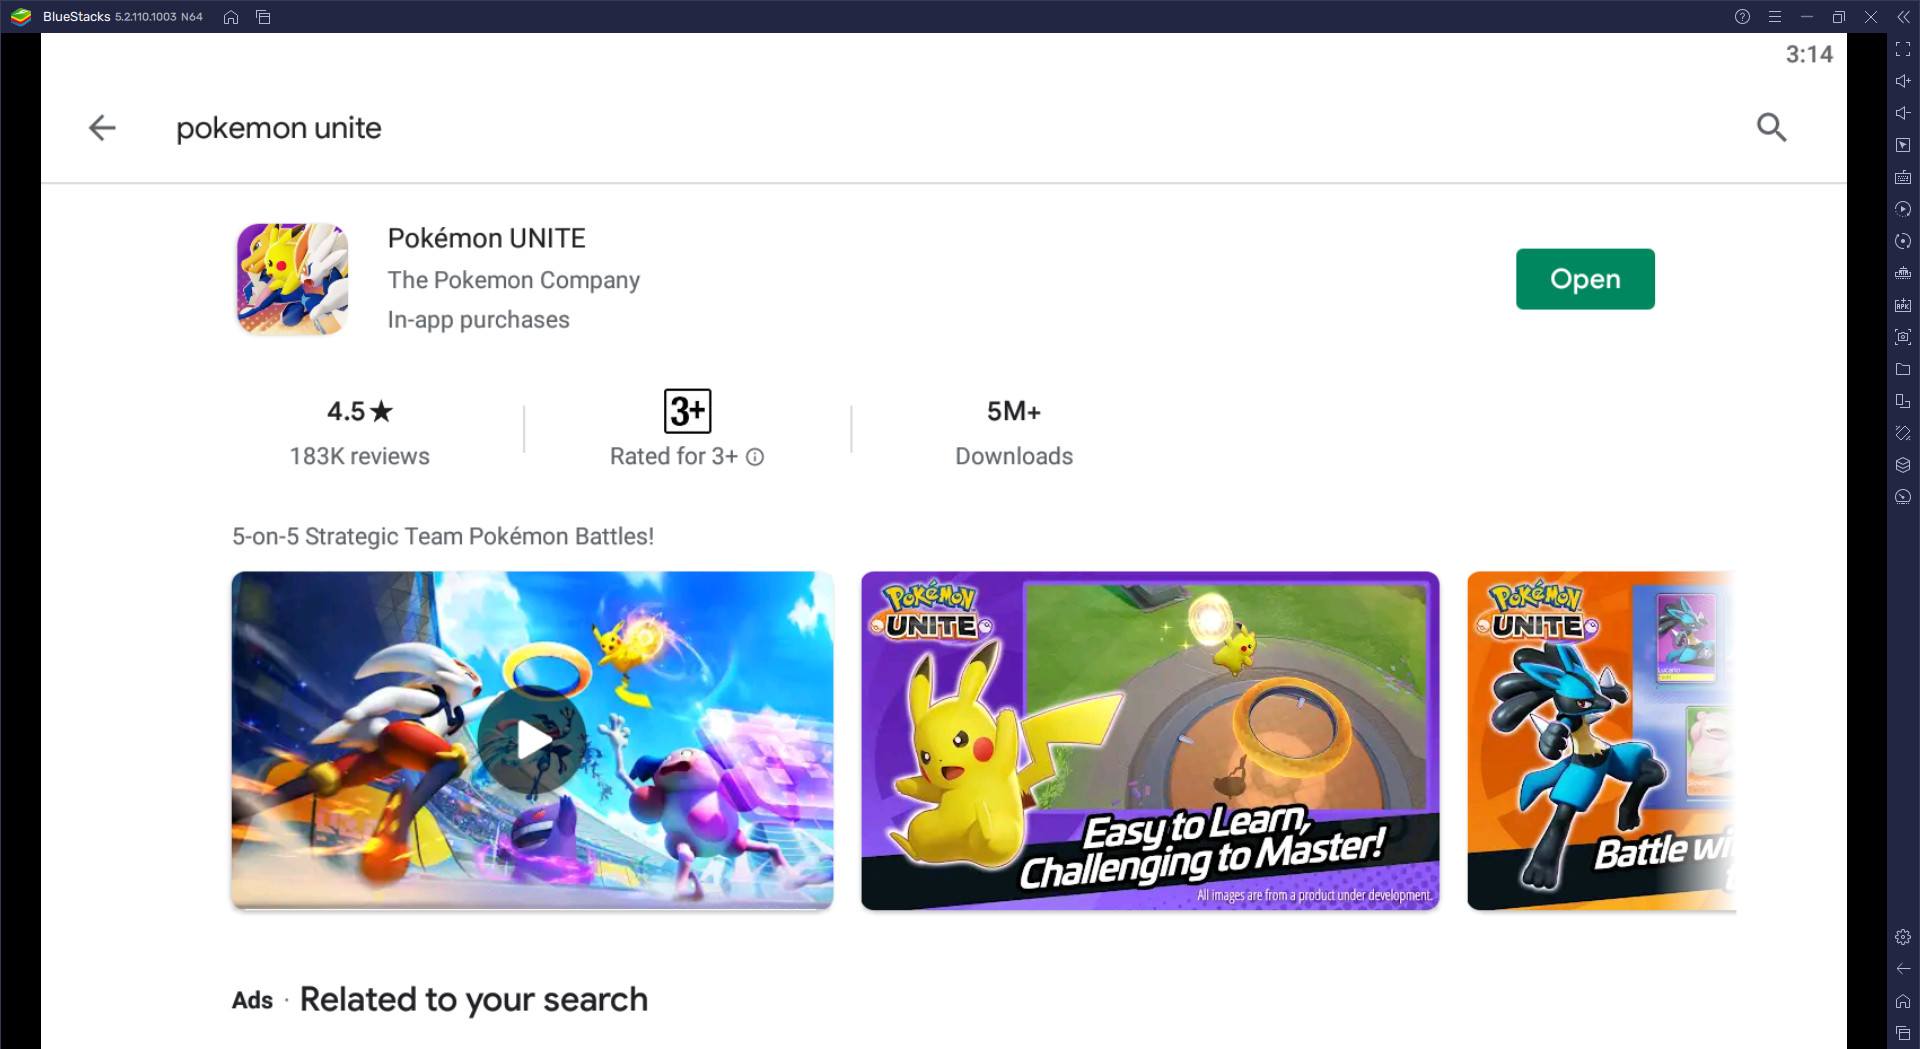Open the BlueStacks hamburger menu

1774,17
